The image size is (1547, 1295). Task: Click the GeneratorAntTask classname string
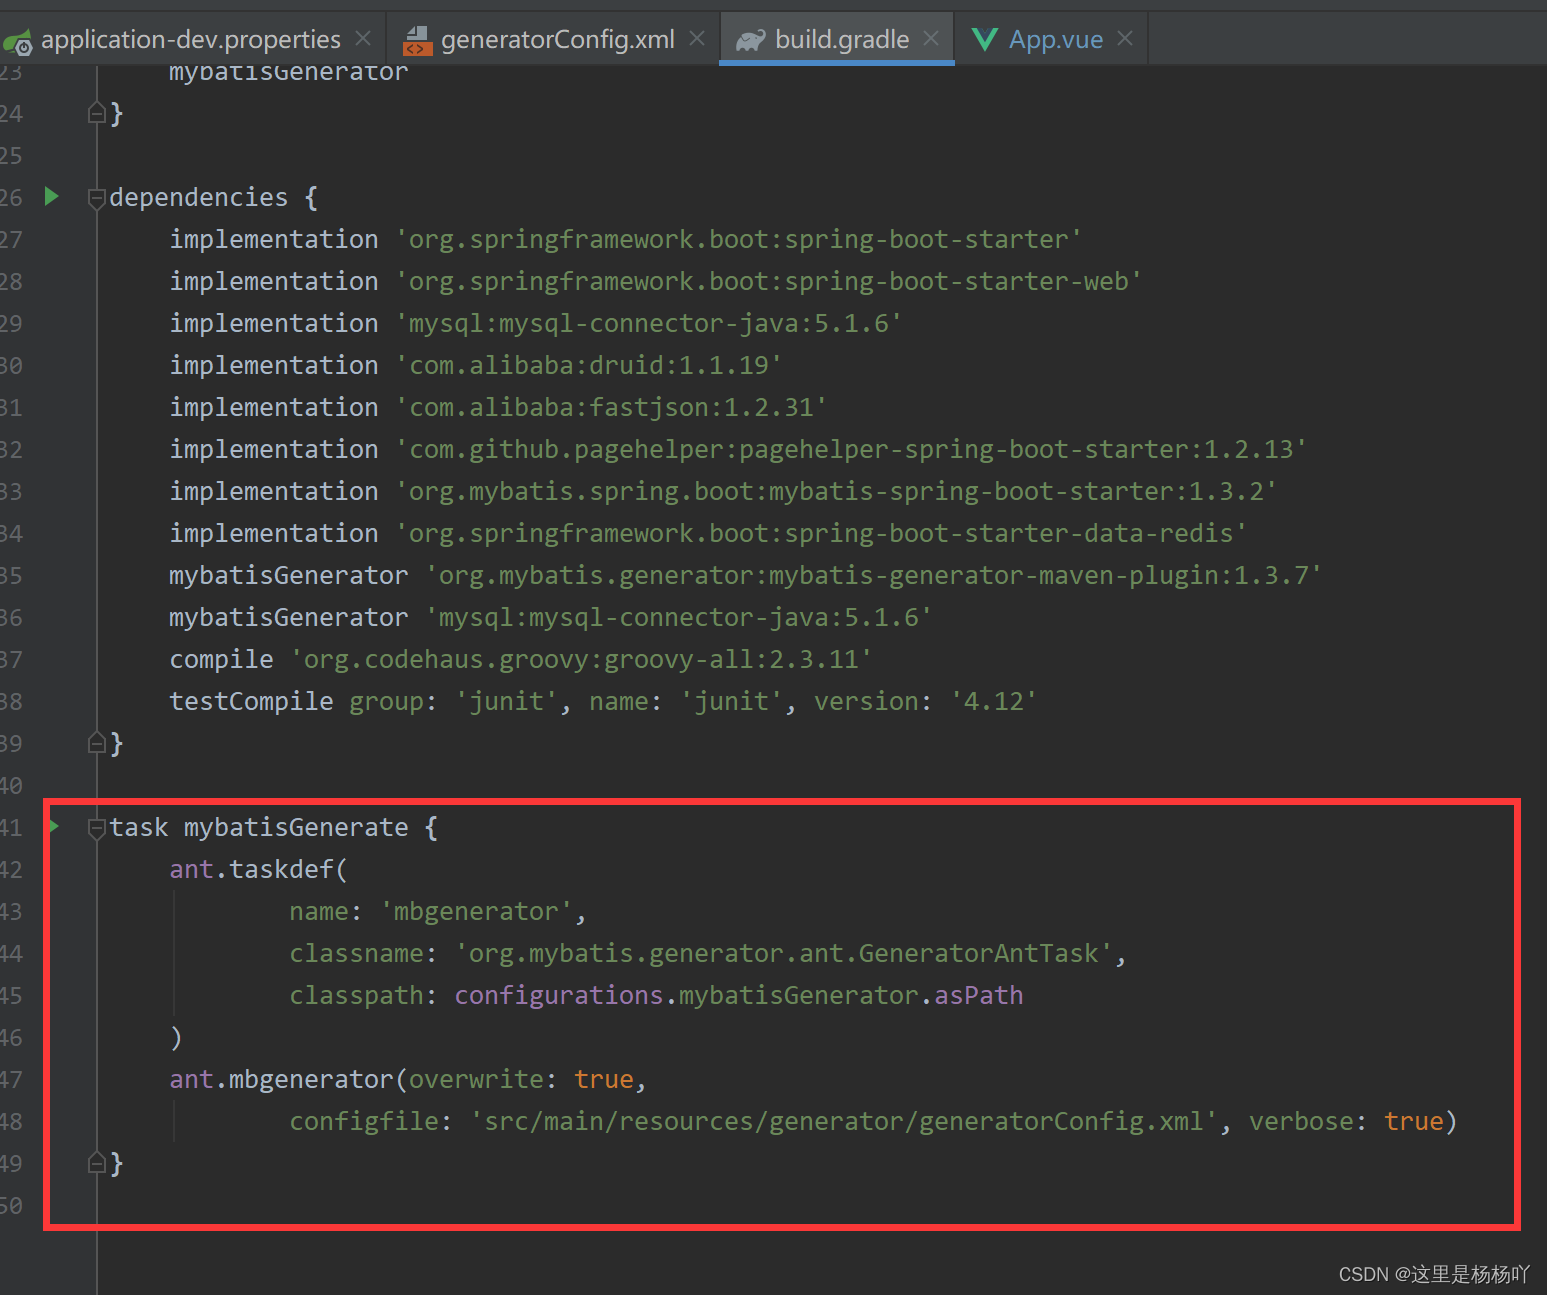click(785, 953)
